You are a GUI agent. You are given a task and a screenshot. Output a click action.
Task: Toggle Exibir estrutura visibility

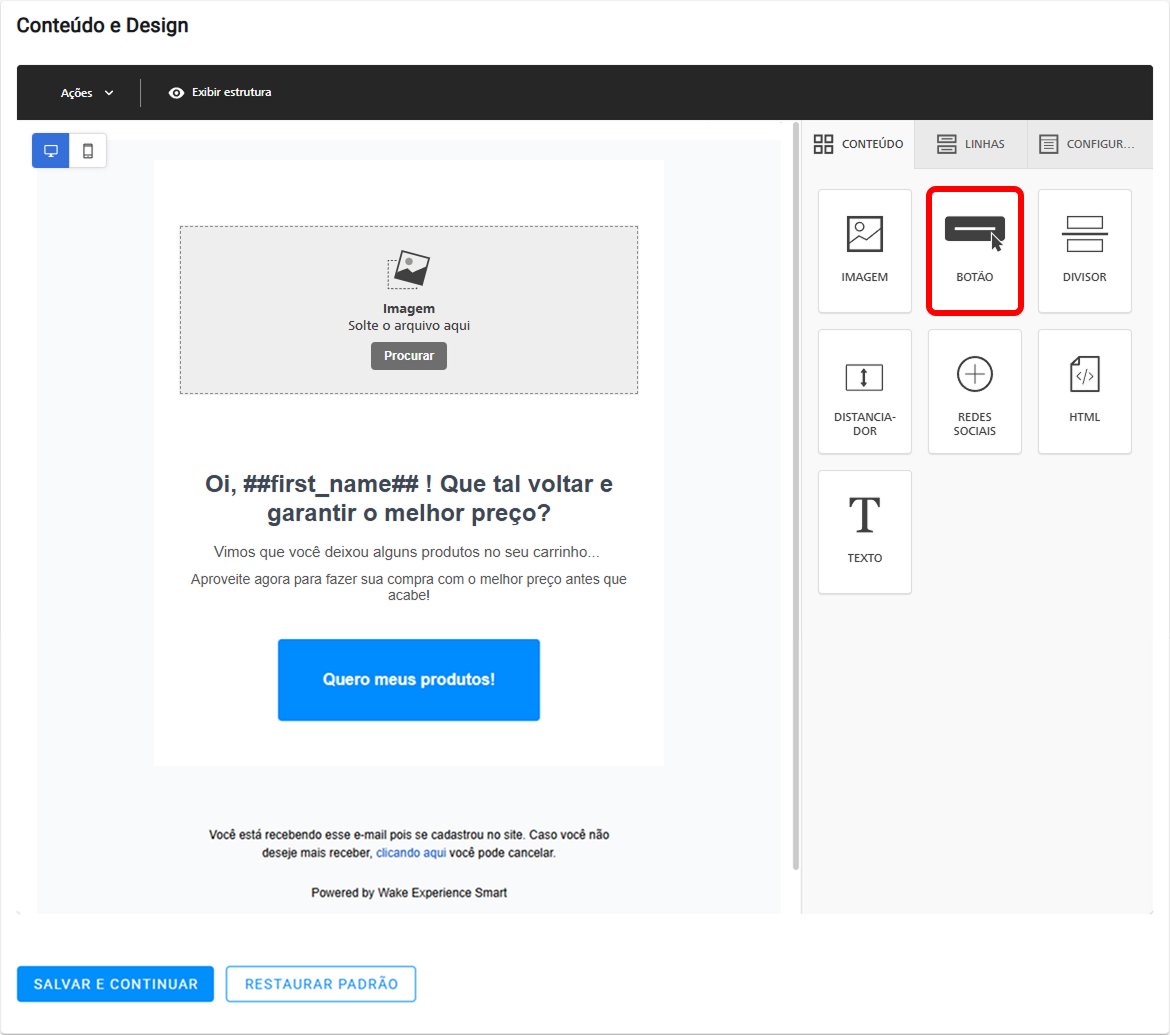(220, 93)
